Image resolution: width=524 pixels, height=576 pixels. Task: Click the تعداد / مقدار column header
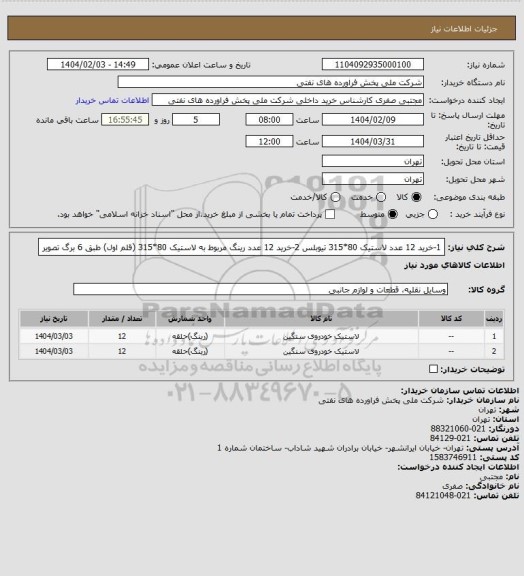(x=122, y=319)
